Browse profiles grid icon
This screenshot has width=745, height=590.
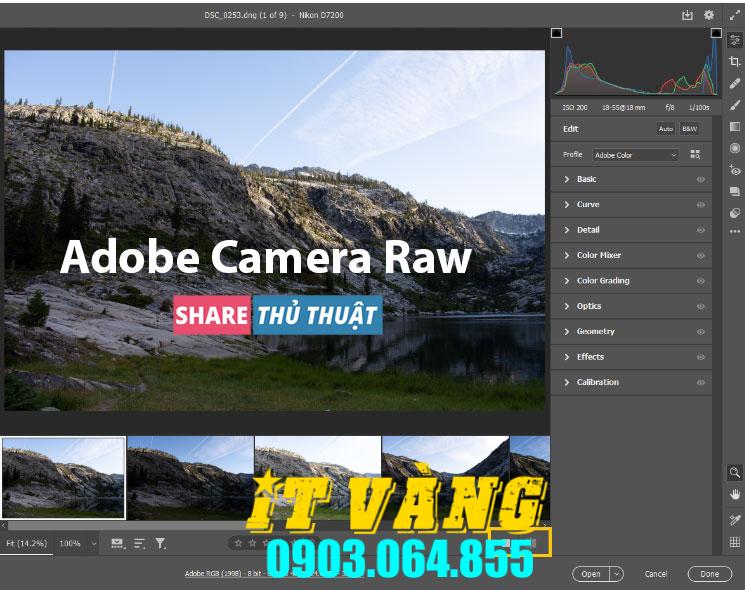[695, 154]
